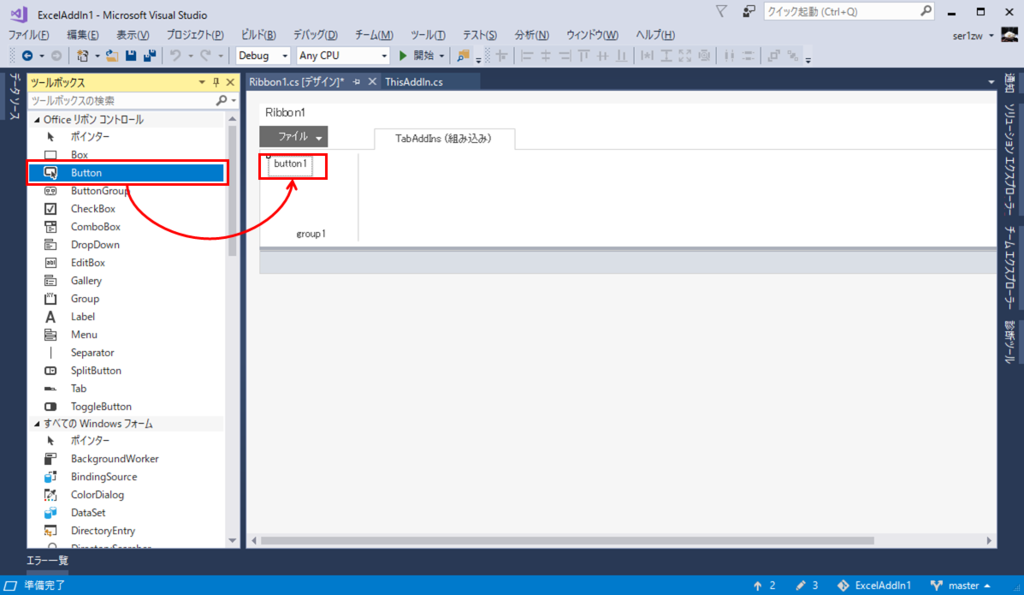This screenshot has height=595, width=1024.
Task: Select BackgroundWorker in Windows Forms list
Action: (125, 458)
